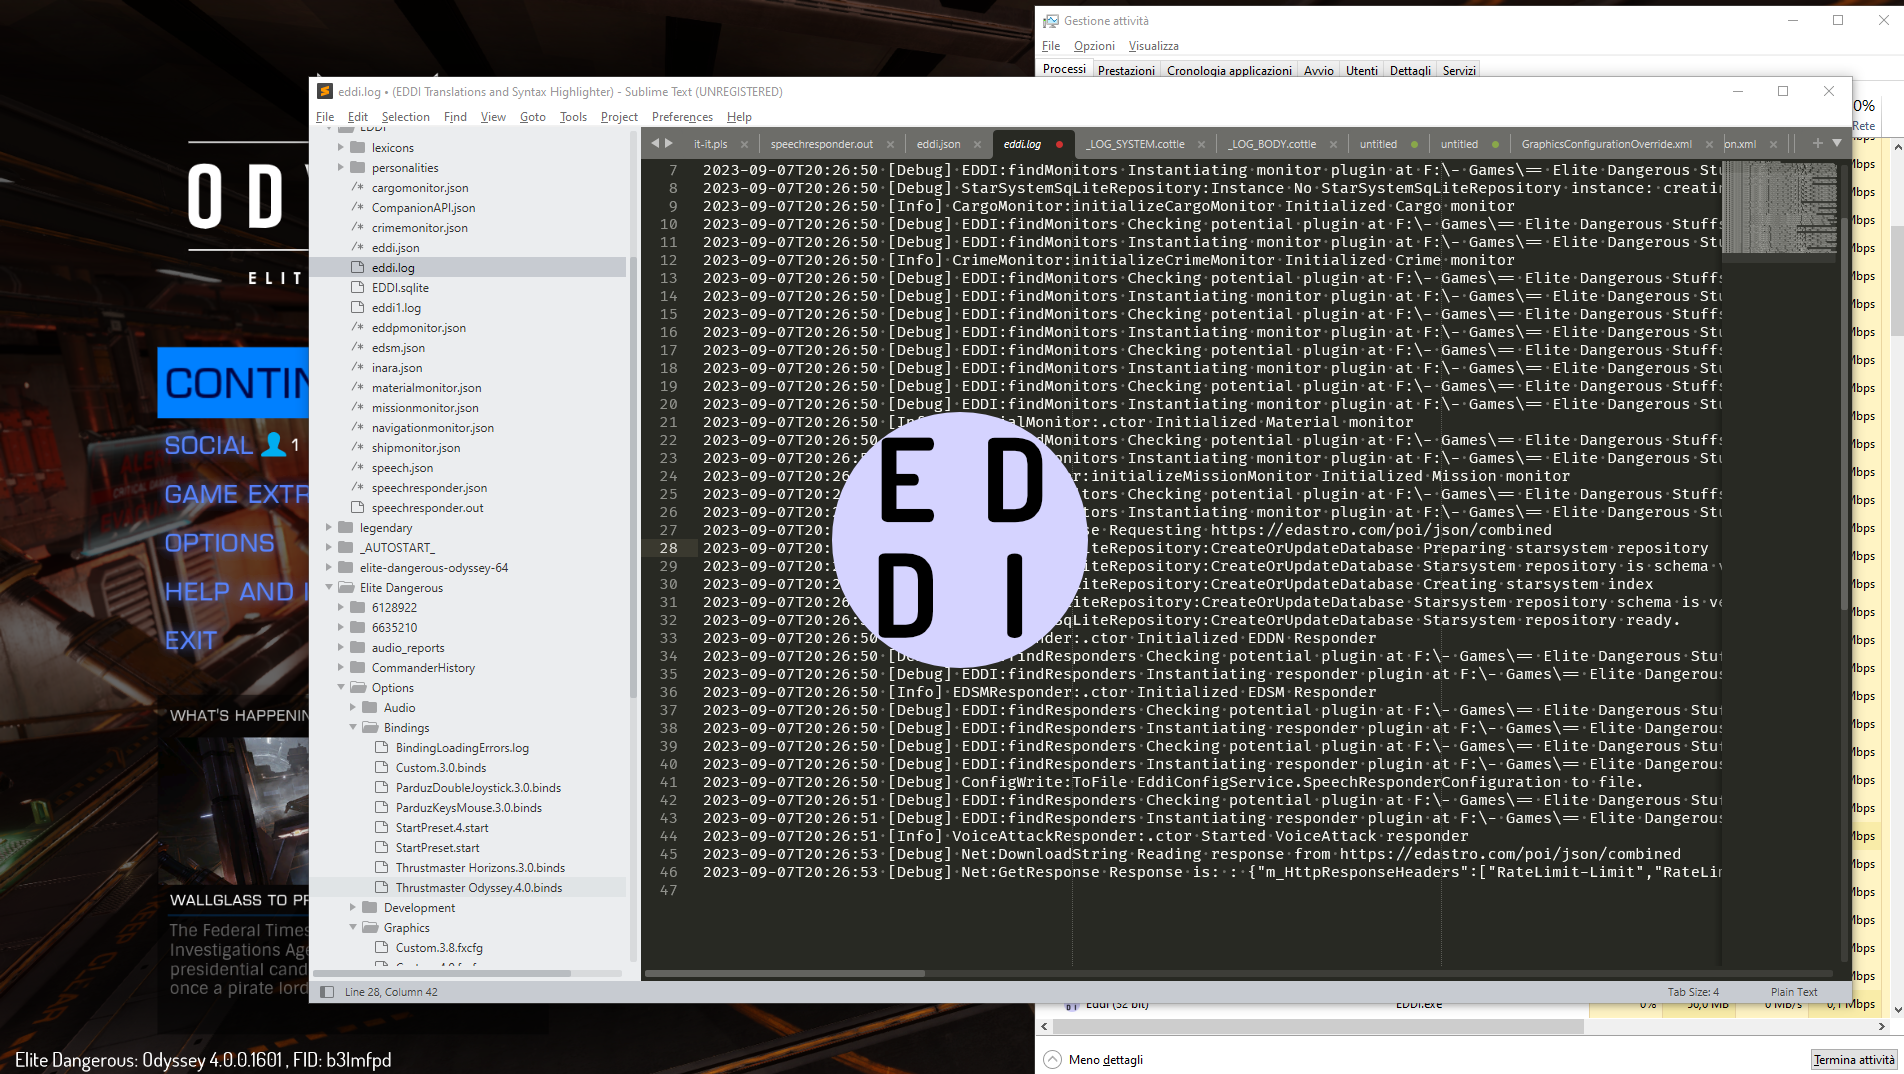The image size is (1904, 1074).
Task: Expand the Development folder
Action: pyautogui.click(x=352, y=907)
